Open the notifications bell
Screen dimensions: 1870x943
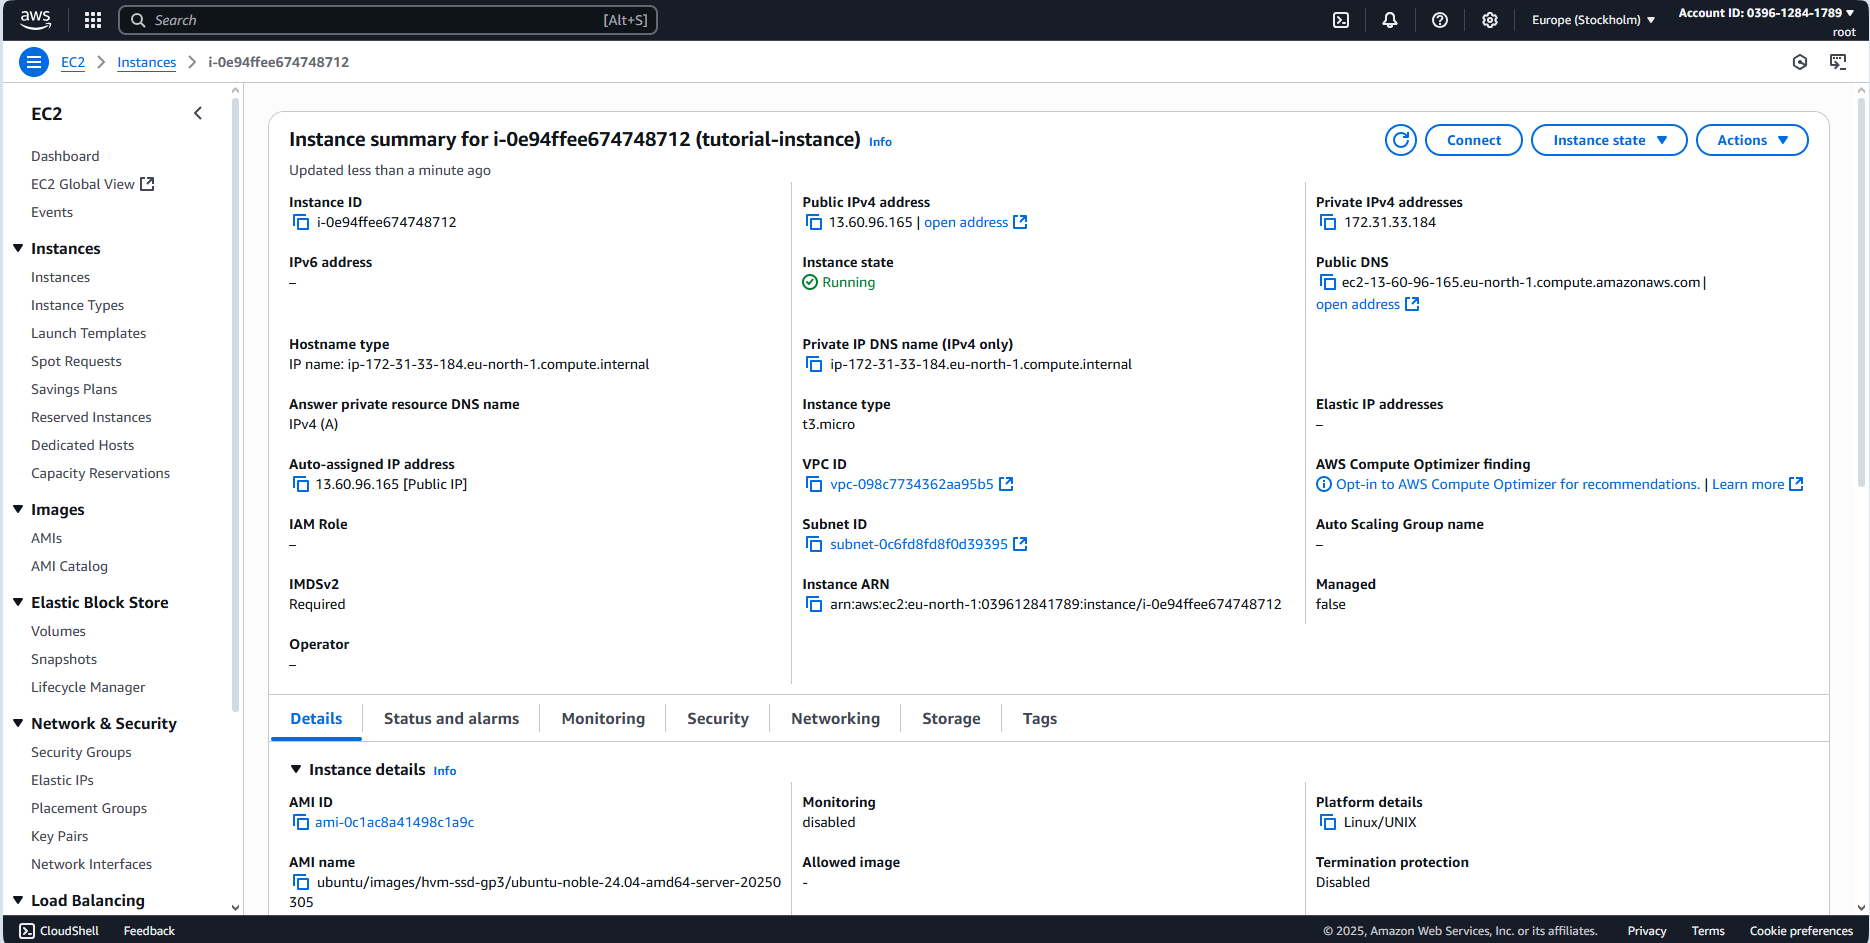pos(1390,20)
